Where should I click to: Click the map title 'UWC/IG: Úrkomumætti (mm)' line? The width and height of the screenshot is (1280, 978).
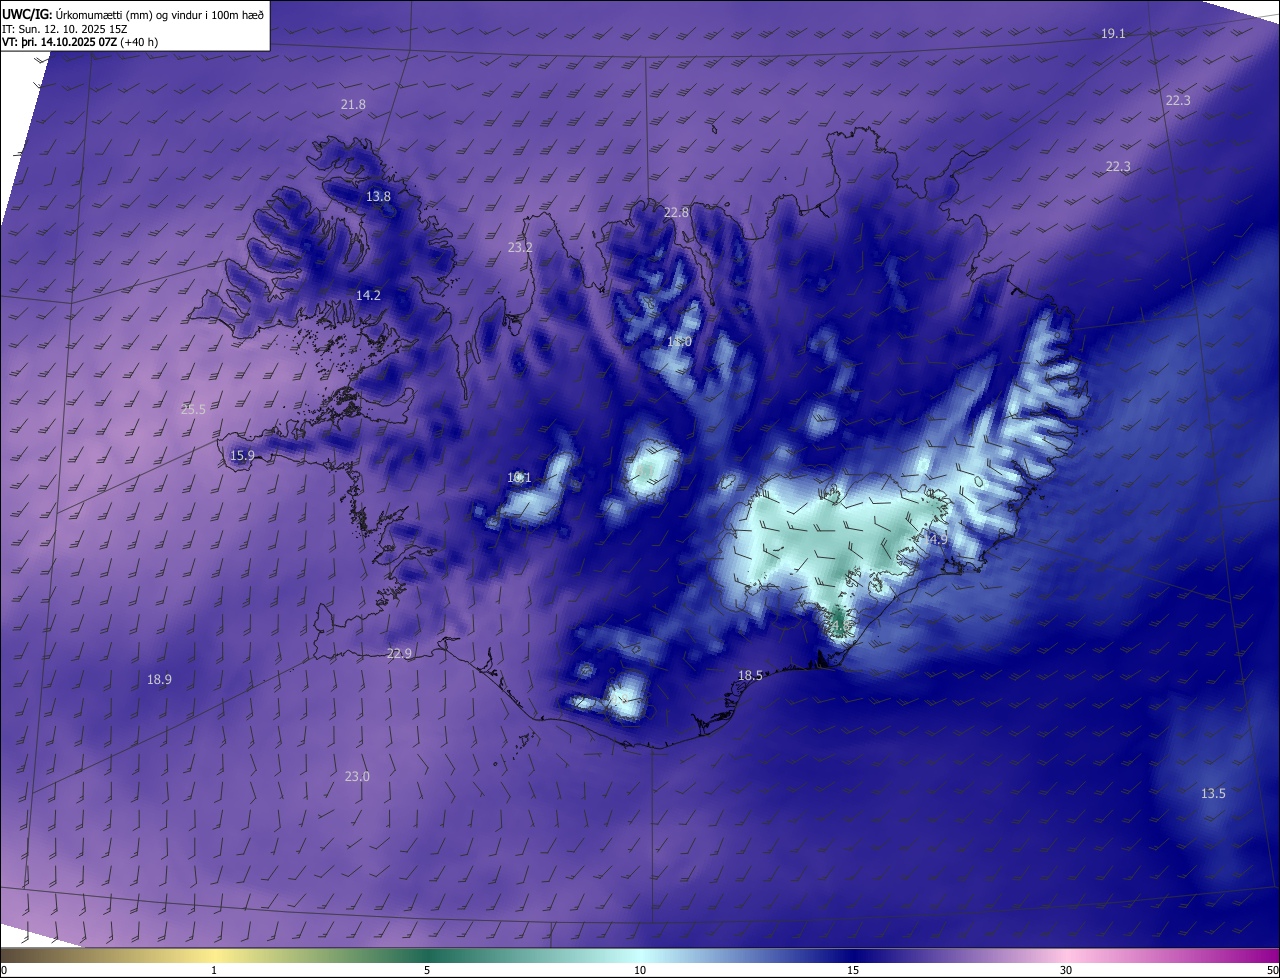tap(133, 14)
